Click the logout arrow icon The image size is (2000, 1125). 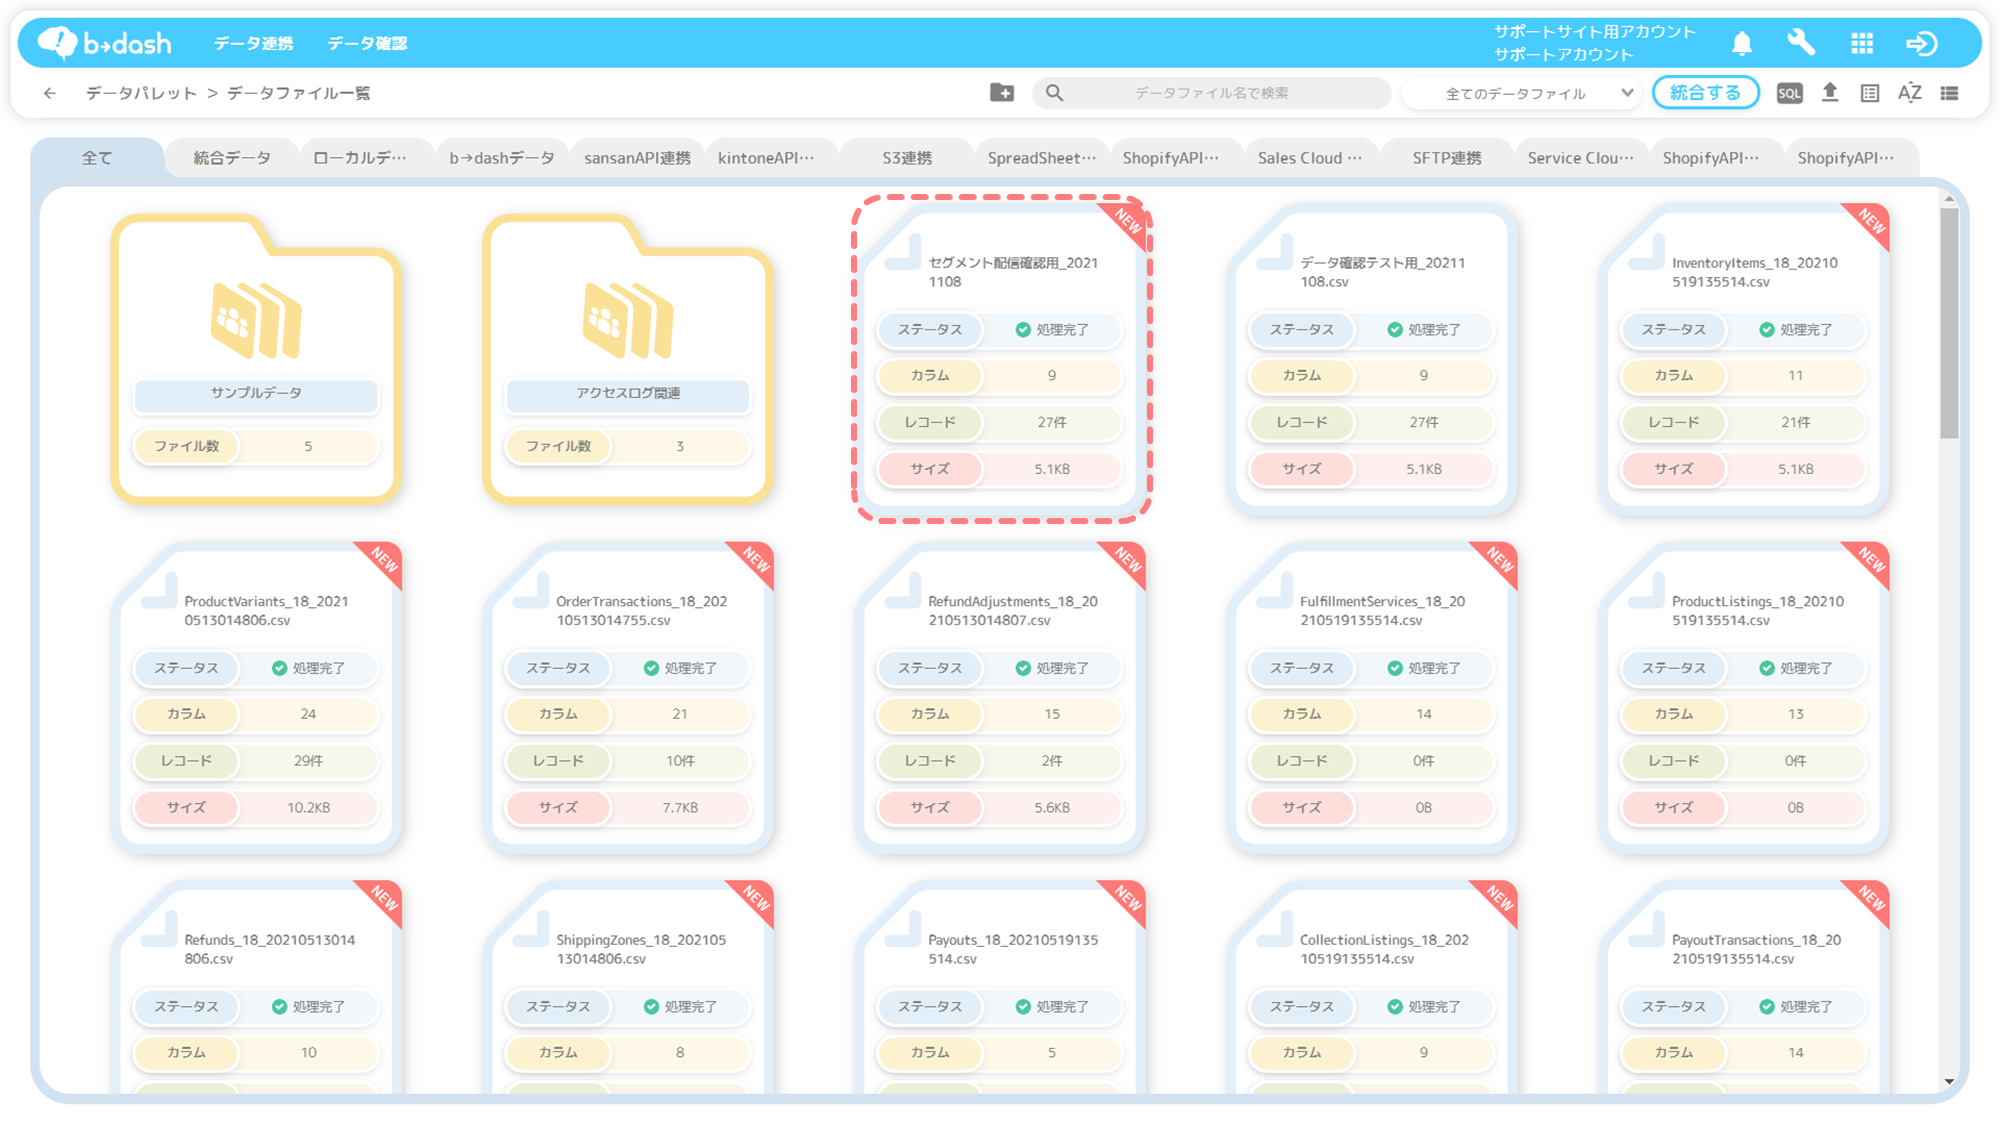click(1922, 43)
